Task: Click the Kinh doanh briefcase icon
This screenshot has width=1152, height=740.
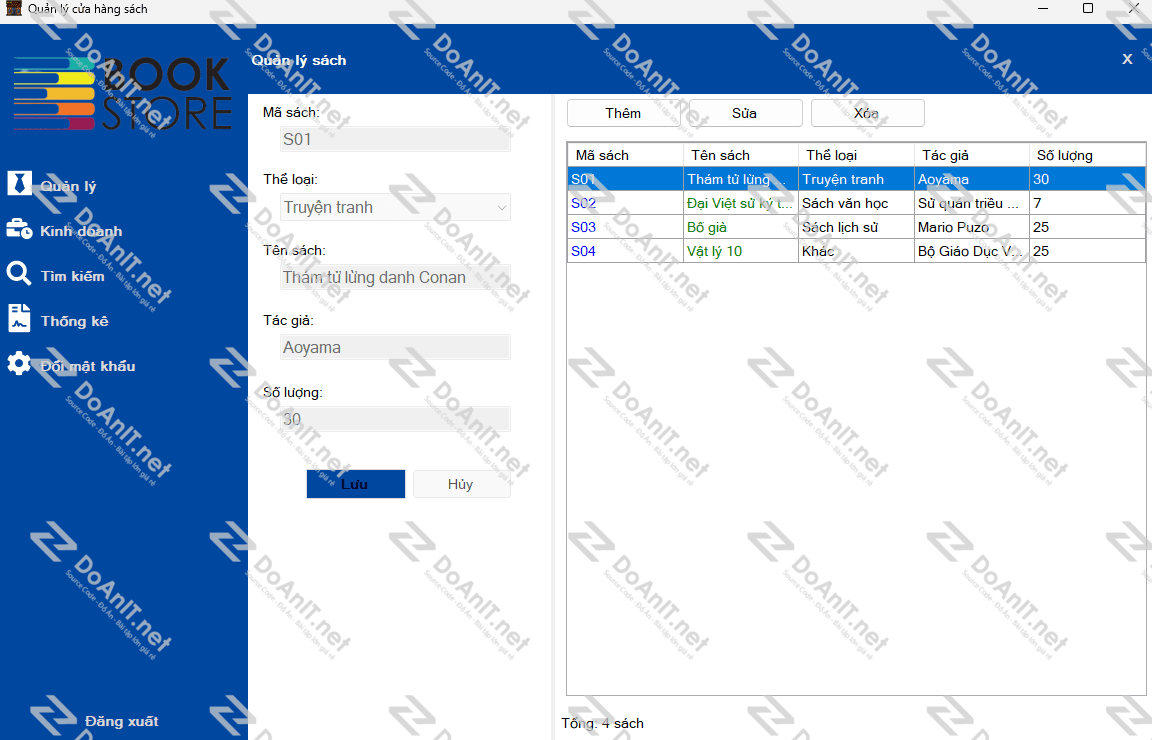Action: point(19,229)
